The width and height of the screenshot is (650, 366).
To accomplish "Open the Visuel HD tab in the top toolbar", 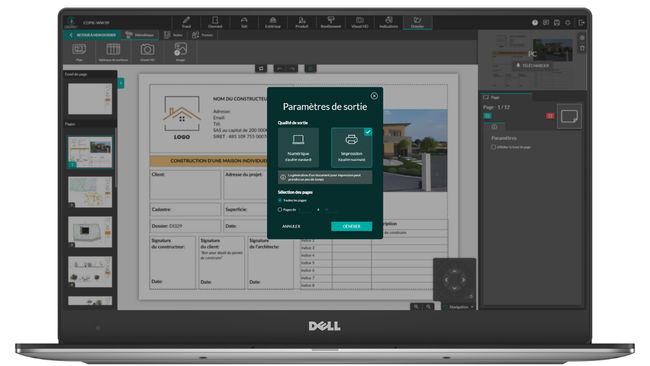I will [359, 22].
